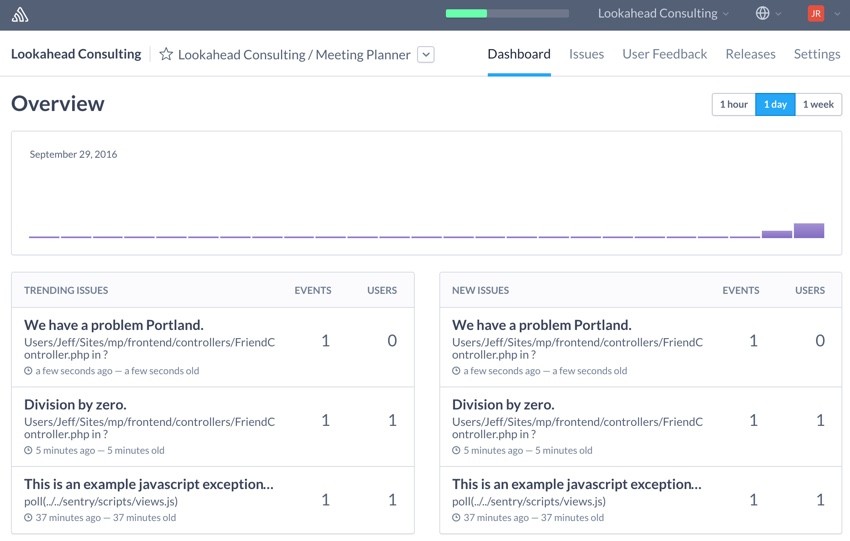The width and height of the screenshot is (850, 541).
Task: Click new Division by zero 5 minutes ago text
Action: 493,450
